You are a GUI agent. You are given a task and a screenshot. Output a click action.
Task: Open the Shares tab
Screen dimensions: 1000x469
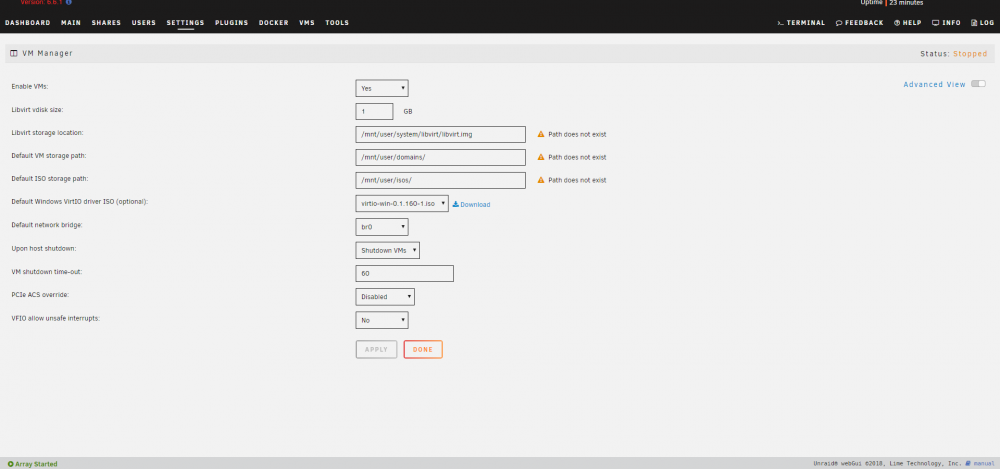point(106,23)
